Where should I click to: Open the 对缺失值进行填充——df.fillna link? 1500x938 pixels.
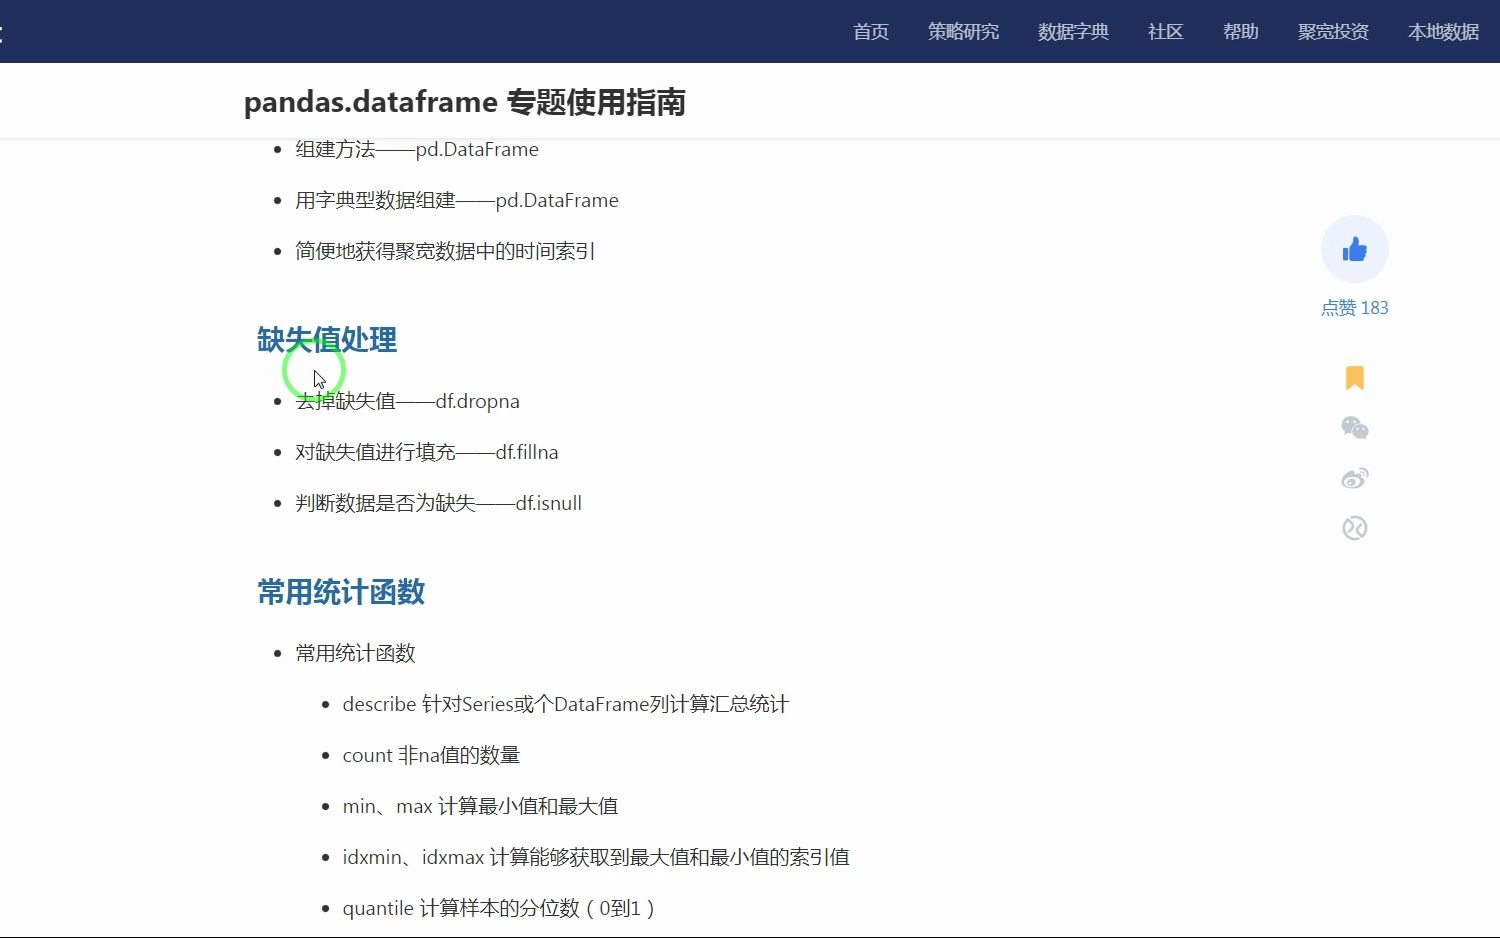click(427, 452)
